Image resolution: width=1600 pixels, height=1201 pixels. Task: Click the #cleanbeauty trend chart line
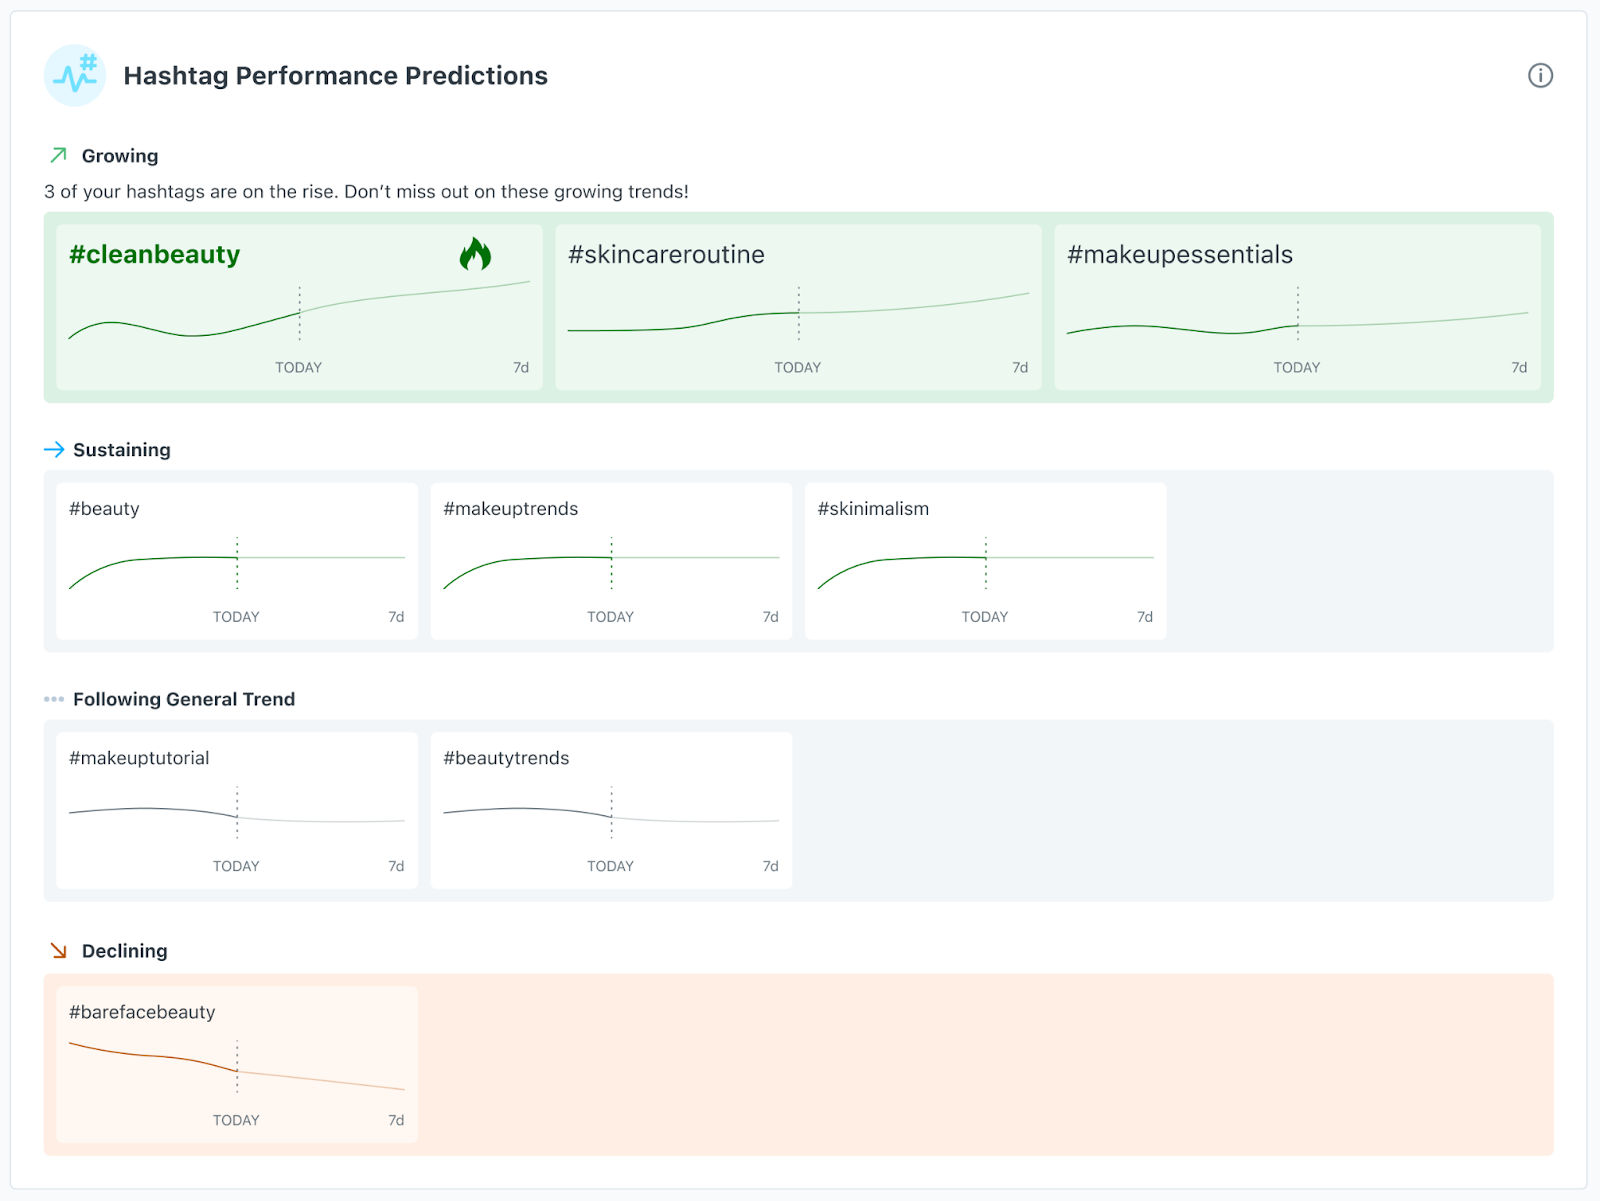coord(299,312)
